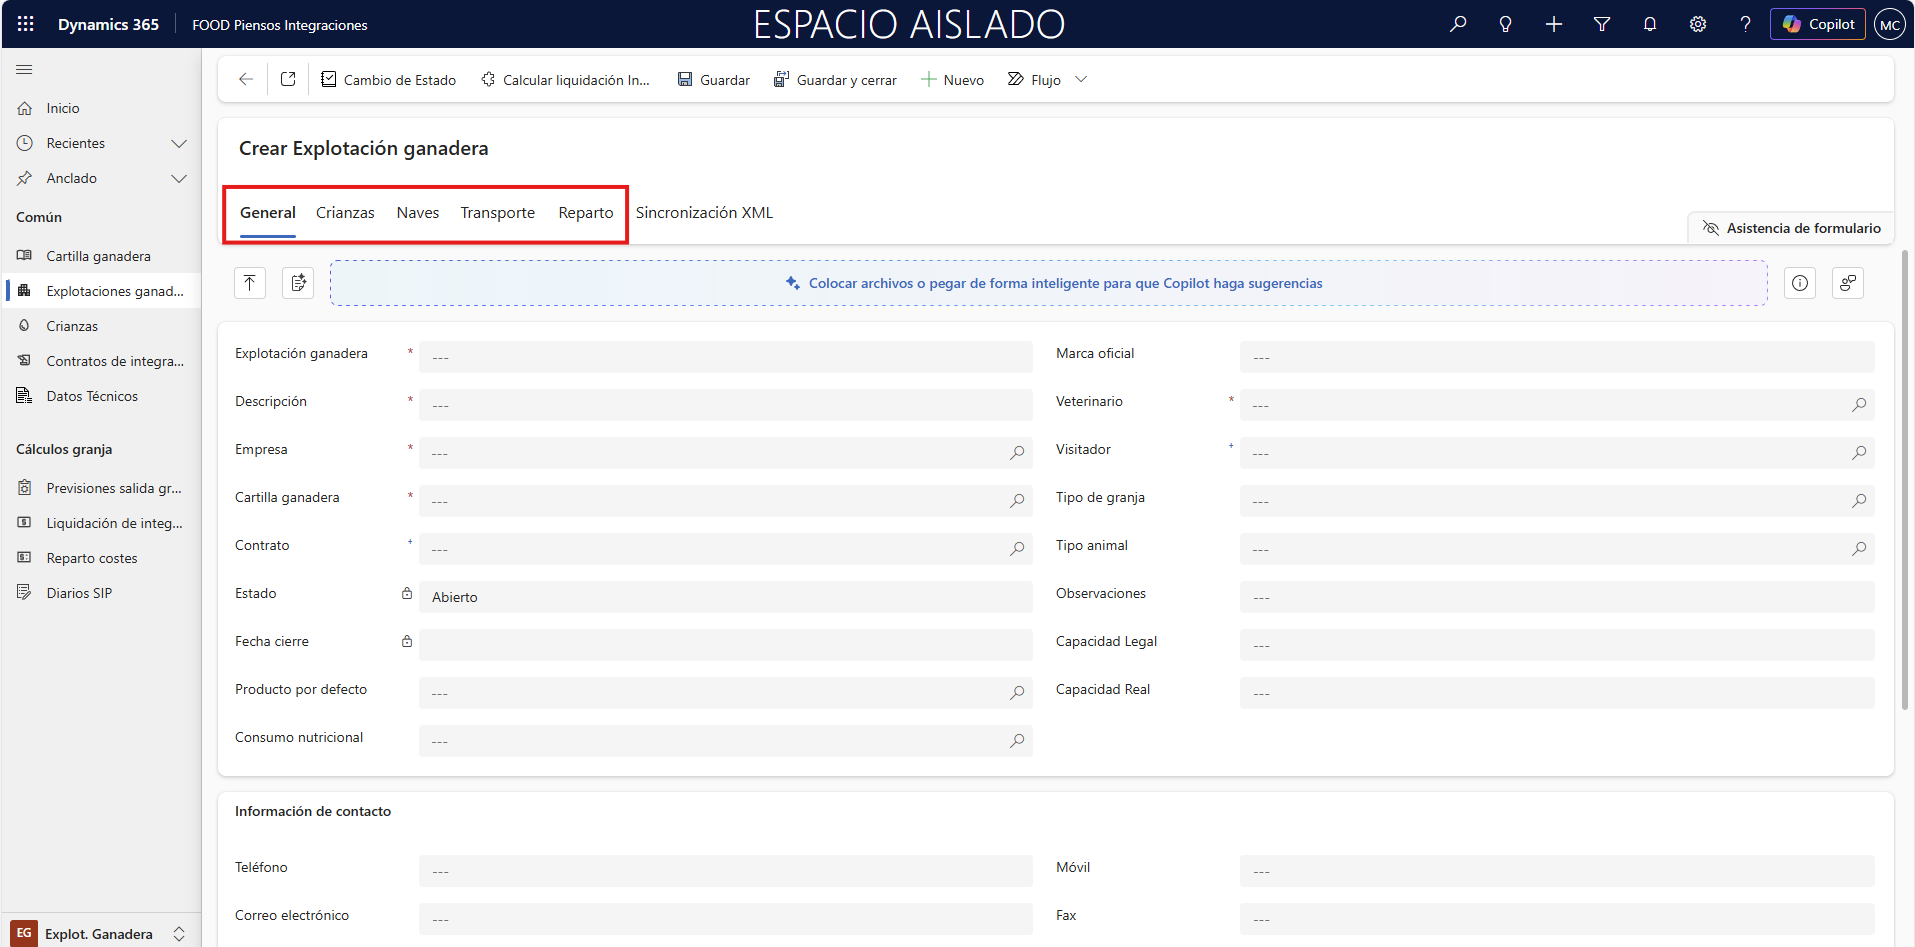Click the Cambio de Estado button

(388, 80)
